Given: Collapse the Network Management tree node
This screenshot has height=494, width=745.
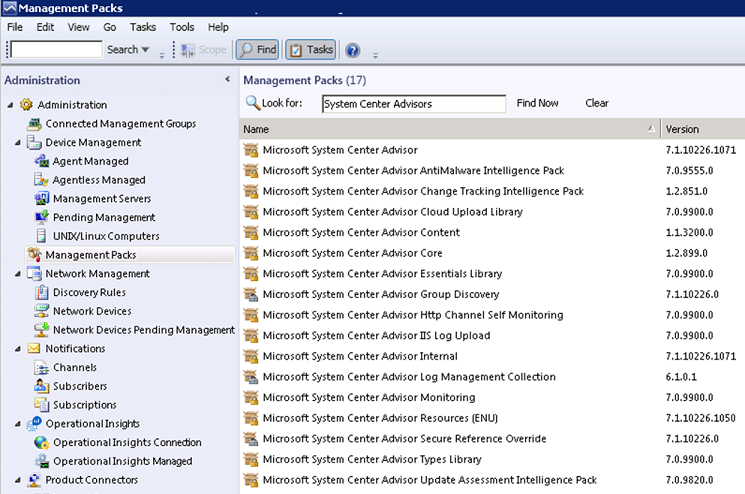Looking at the screenshot, I should 18,274.
